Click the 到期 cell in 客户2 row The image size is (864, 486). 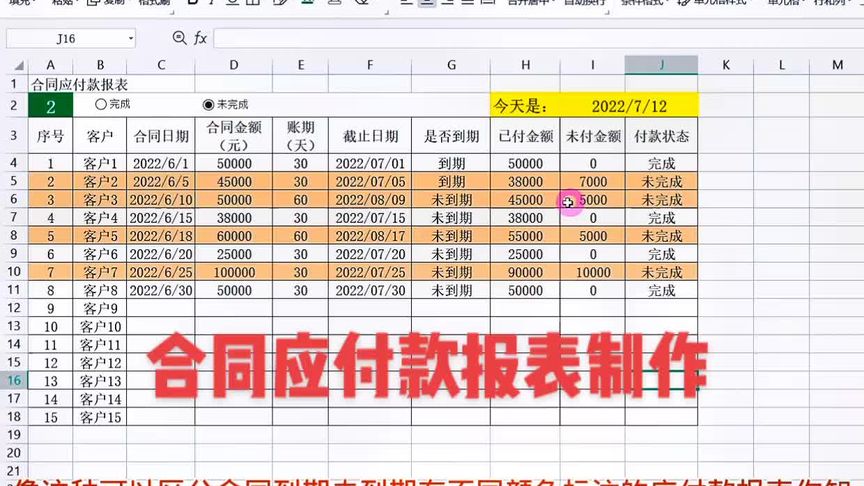pos(451,182)
